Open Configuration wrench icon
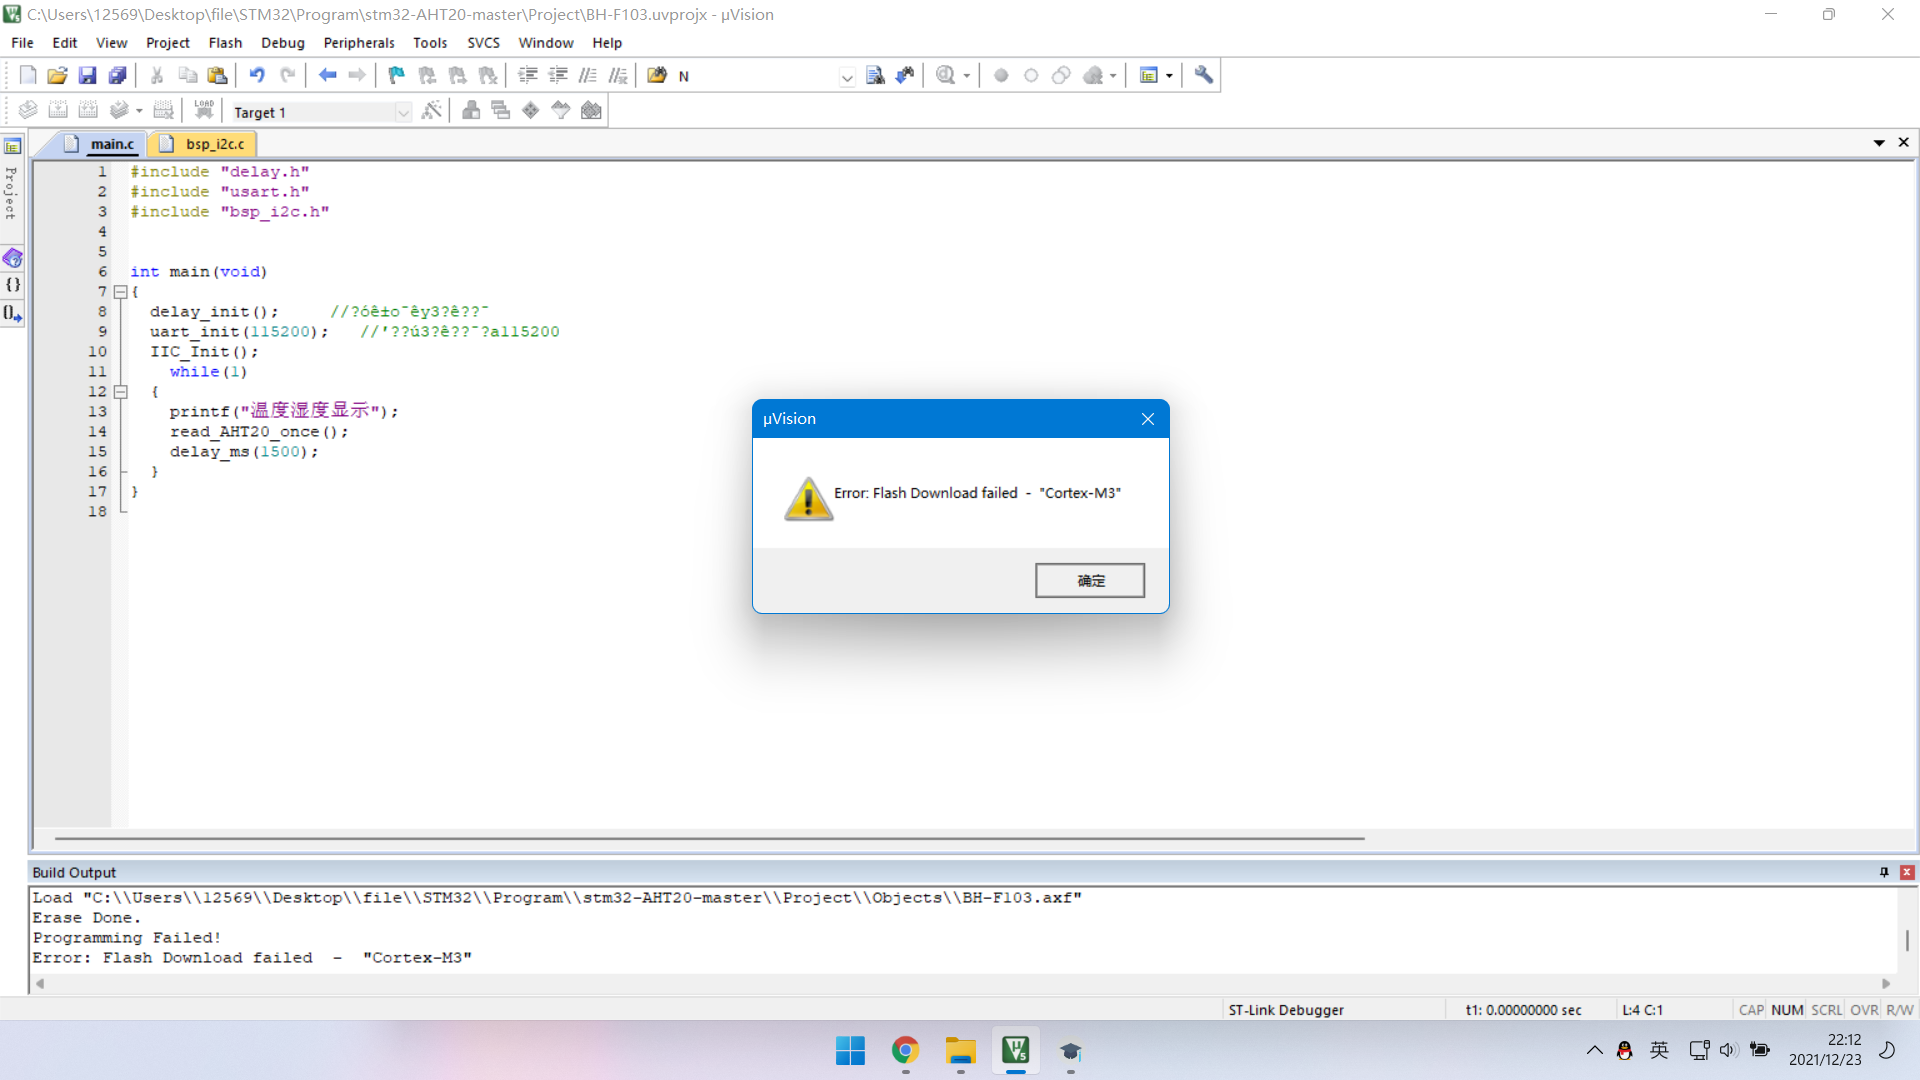1920x1080 pixels. pyautogui.click(x=1204, y=76)
